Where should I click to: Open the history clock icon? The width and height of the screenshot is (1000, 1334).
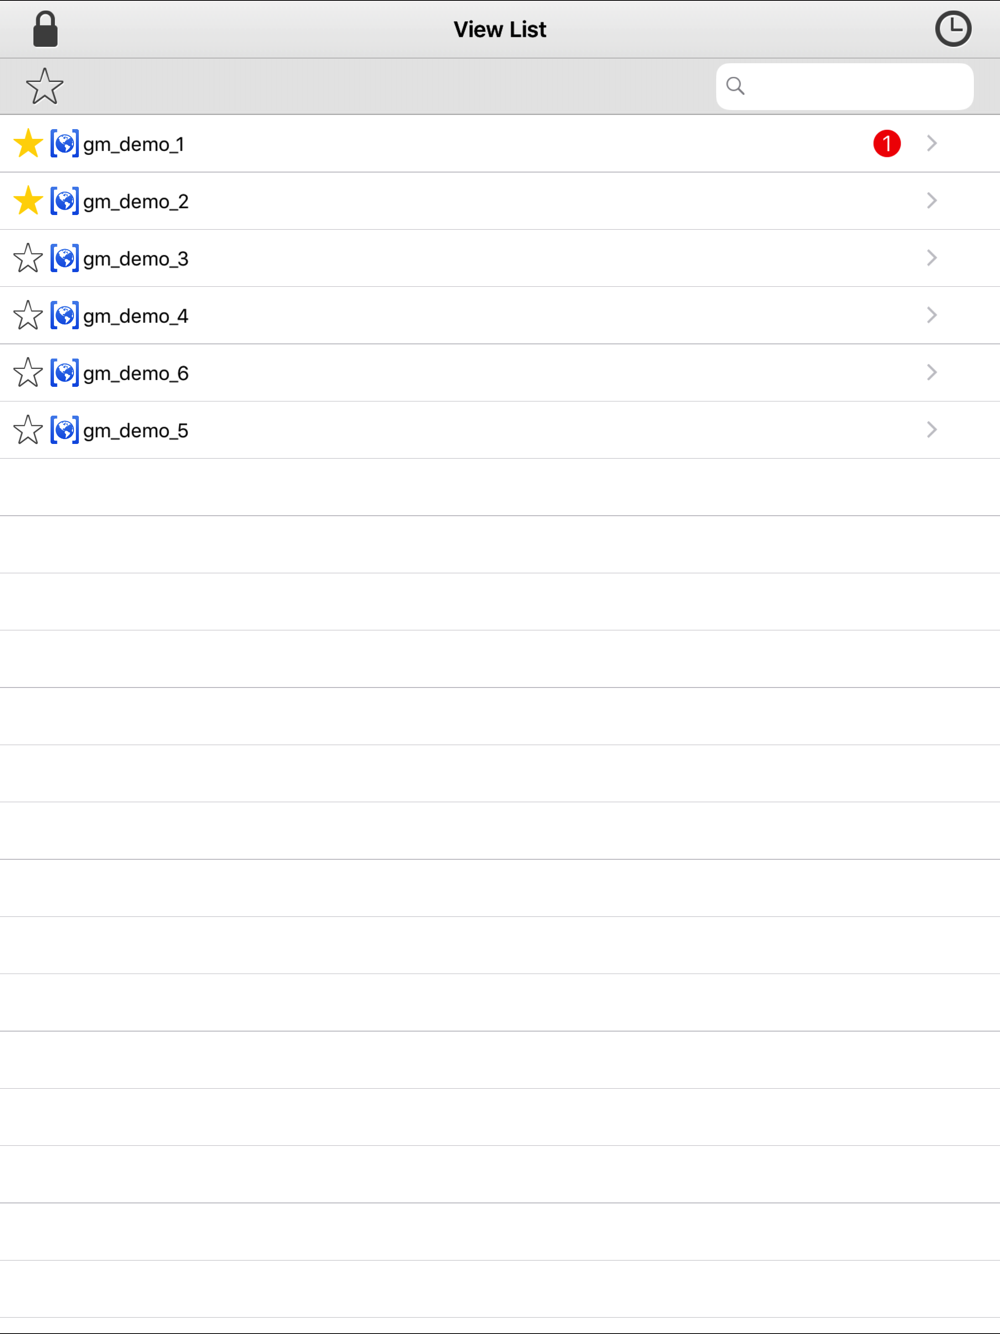click(x=953, y=29)
